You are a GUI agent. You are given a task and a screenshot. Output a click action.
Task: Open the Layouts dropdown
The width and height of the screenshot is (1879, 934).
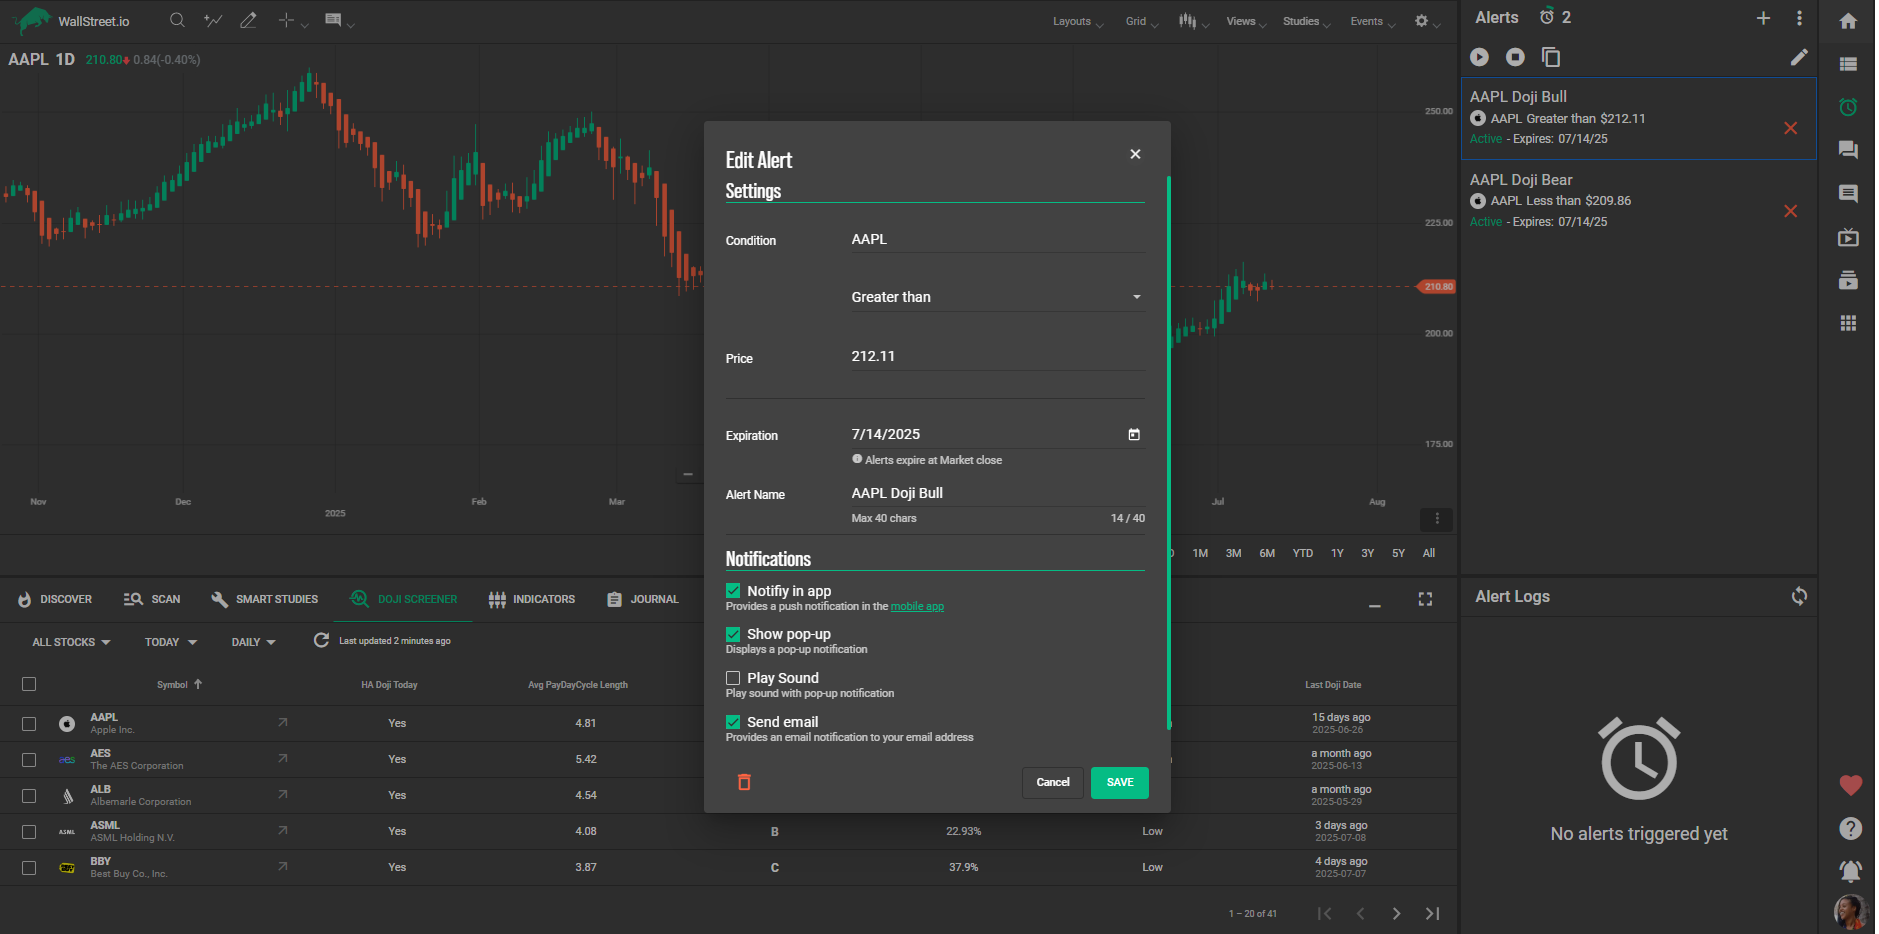pos(1078,21)
